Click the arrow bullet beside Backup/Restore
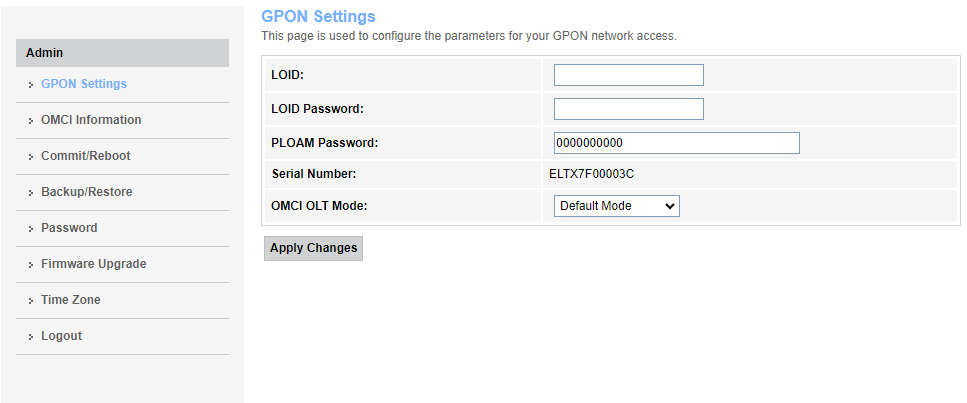Image resolution: width=967 pixels, height=403 pixels. 32,193
